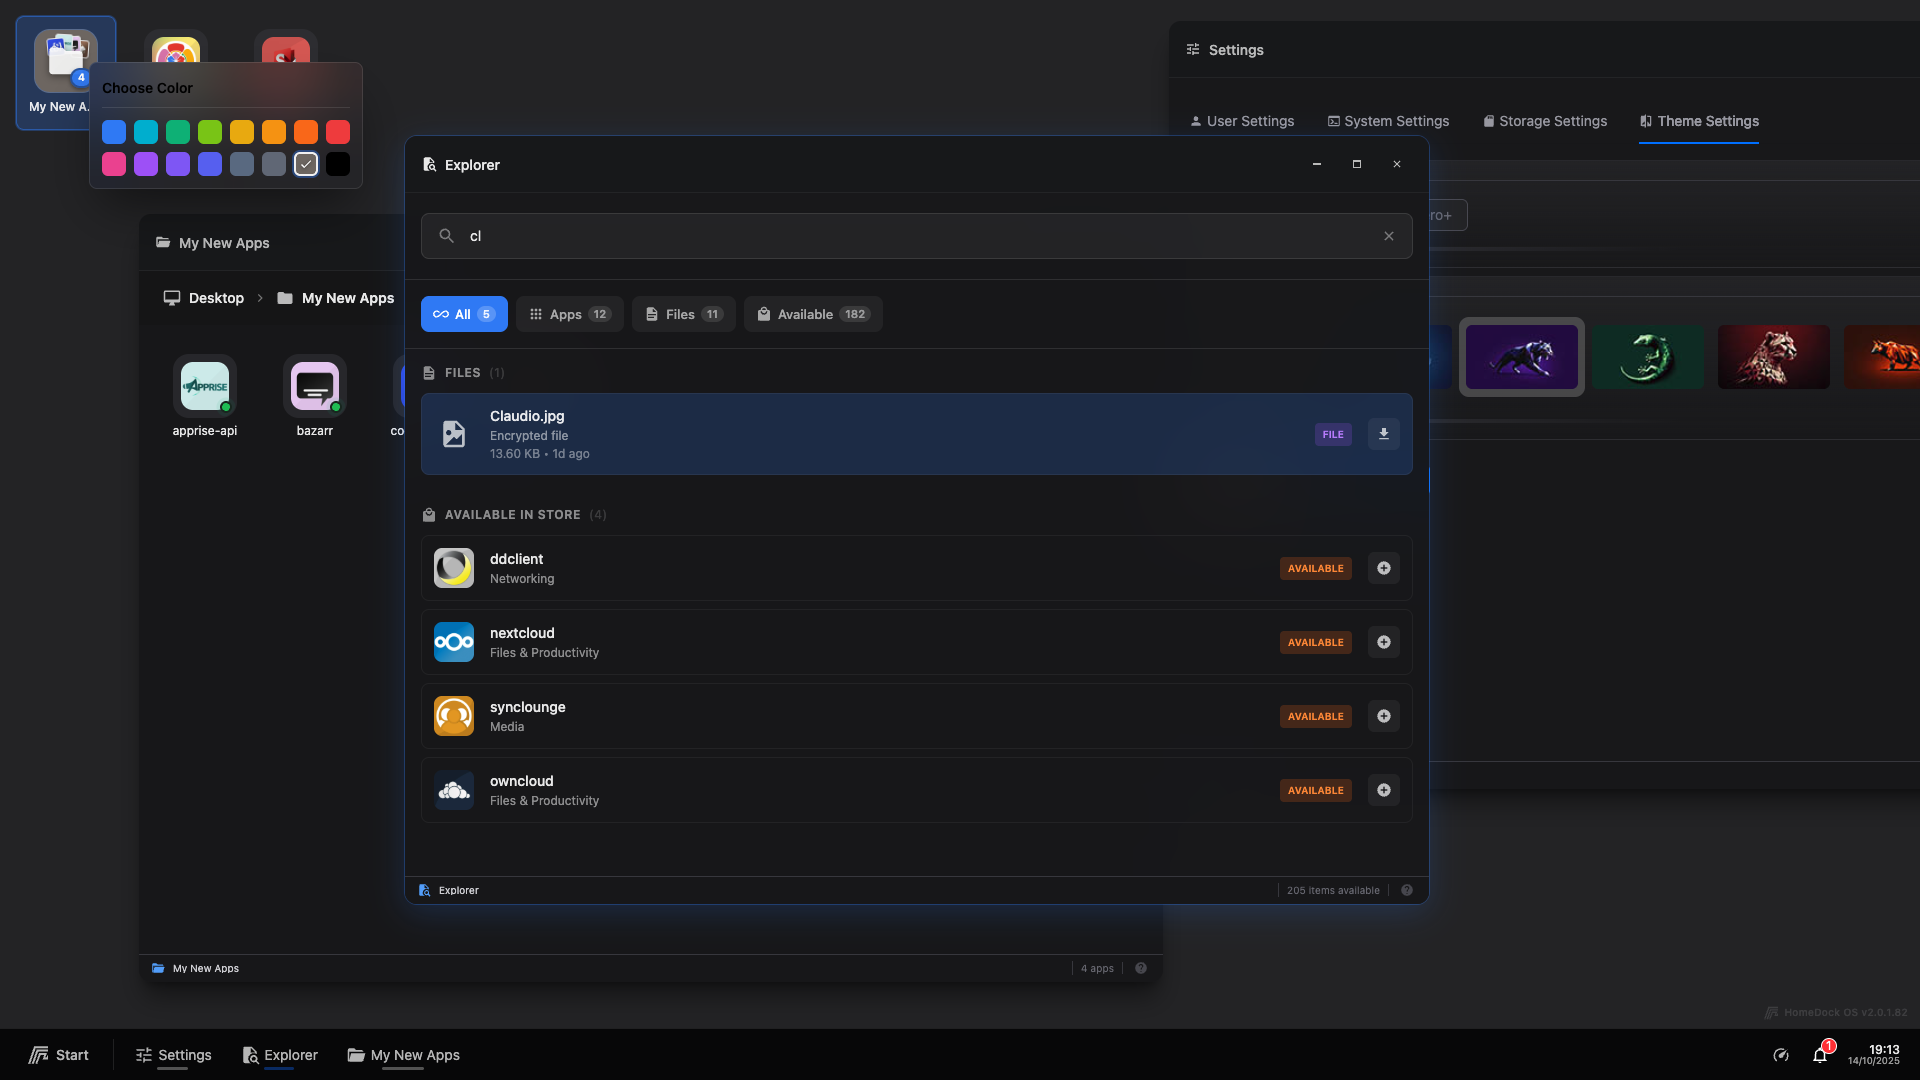Image resolution: width=1920 pixels, height=1080 pixels.
Task: Install ddclient with the plus icon
Action: pos(1383,568)
